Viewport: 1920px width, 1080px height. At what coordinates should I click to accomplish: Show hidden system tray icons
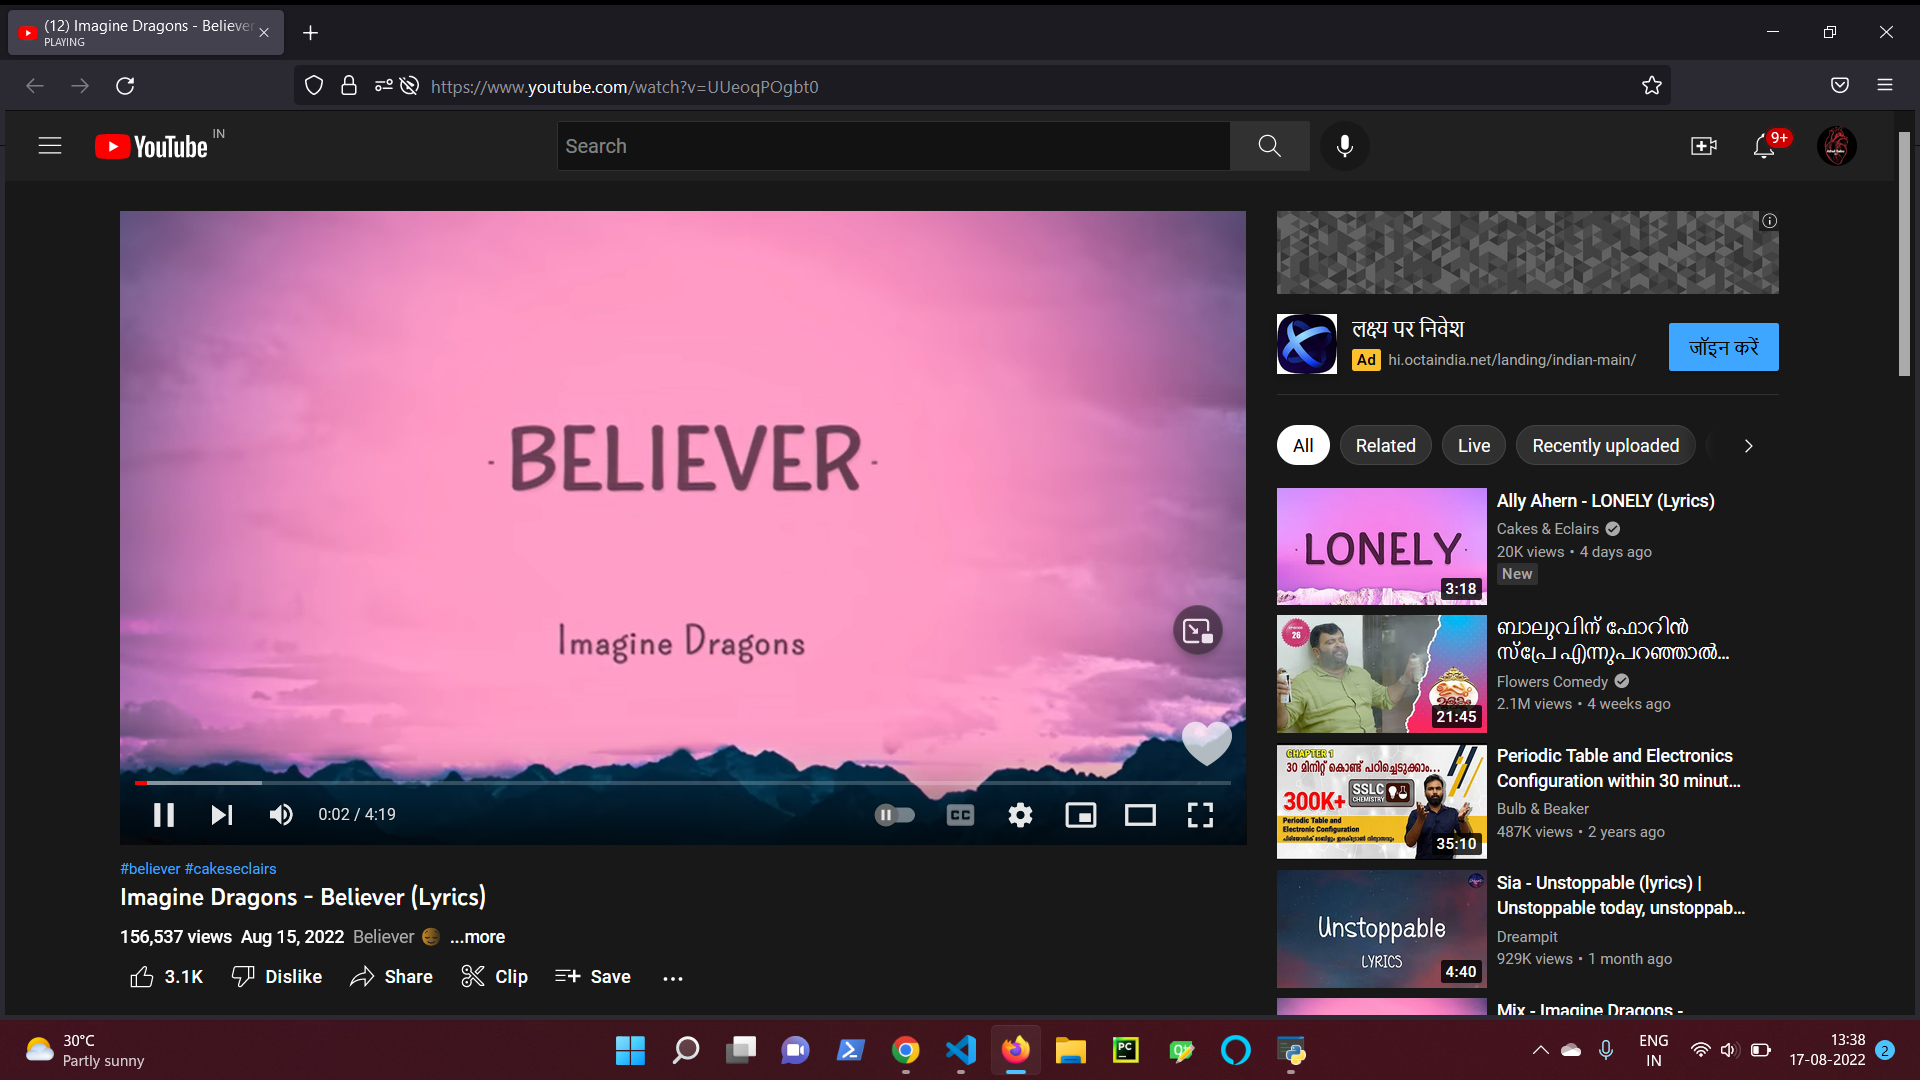1540,1050
